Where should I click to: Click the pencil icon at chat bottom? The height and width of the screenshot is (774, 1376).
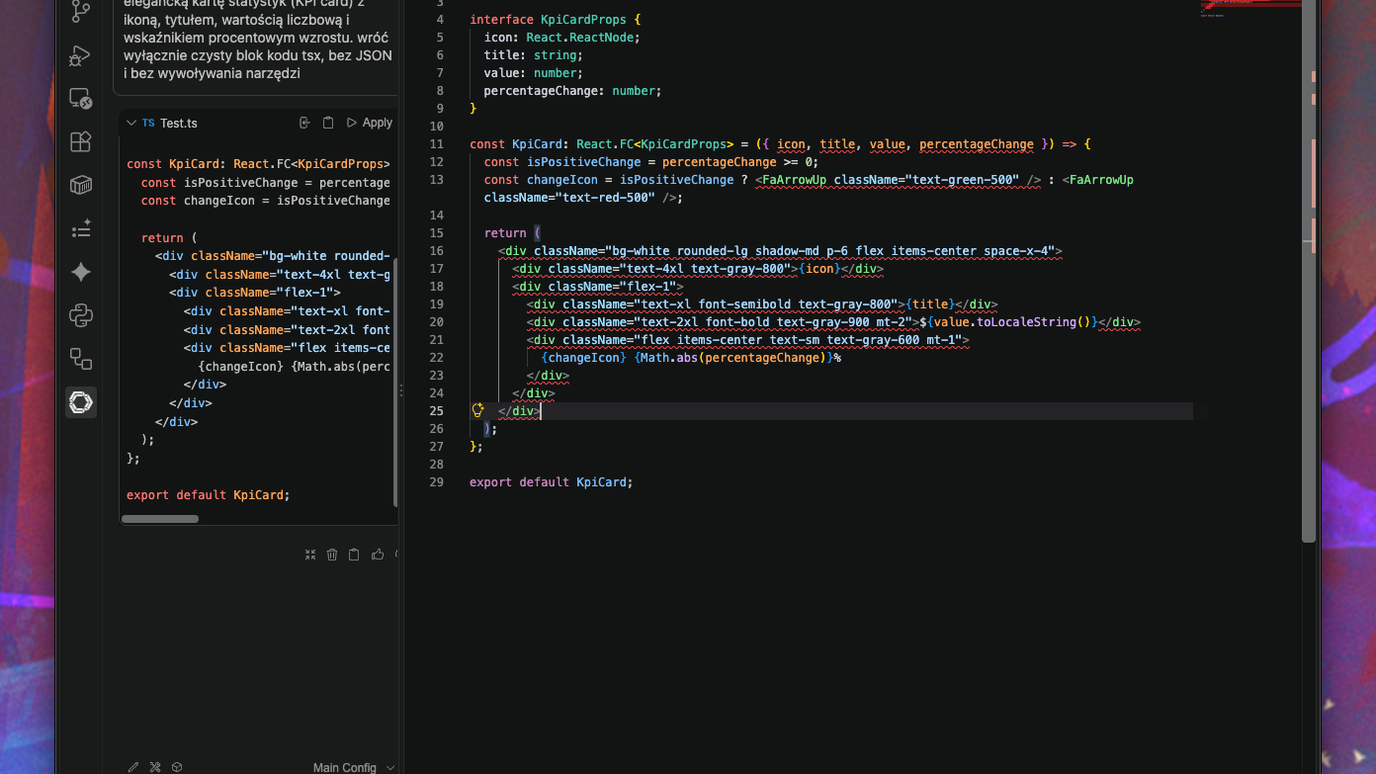click(x=133, y=767)
